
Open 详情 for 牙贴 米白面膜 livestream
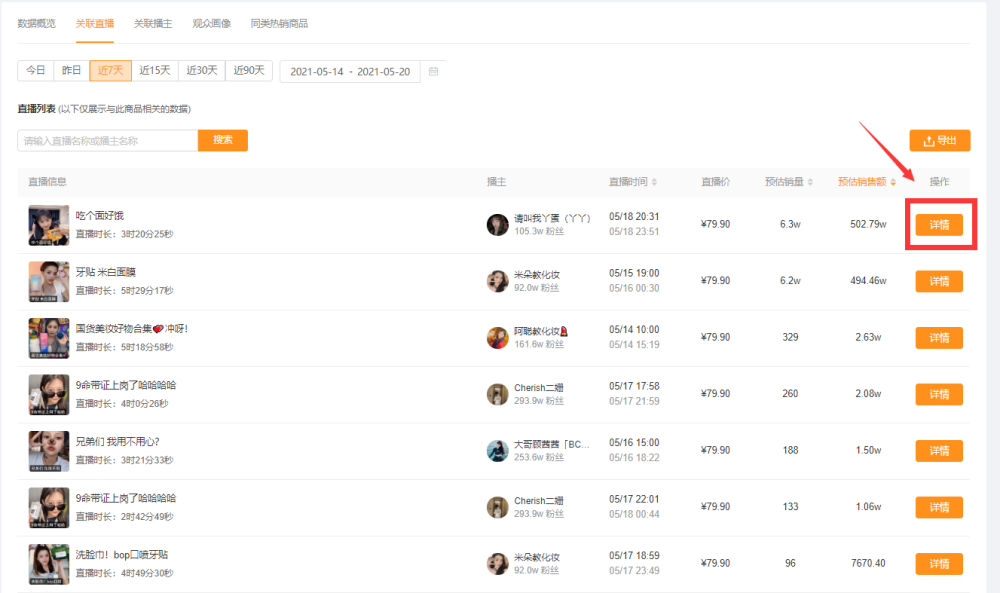coord(939,281)
